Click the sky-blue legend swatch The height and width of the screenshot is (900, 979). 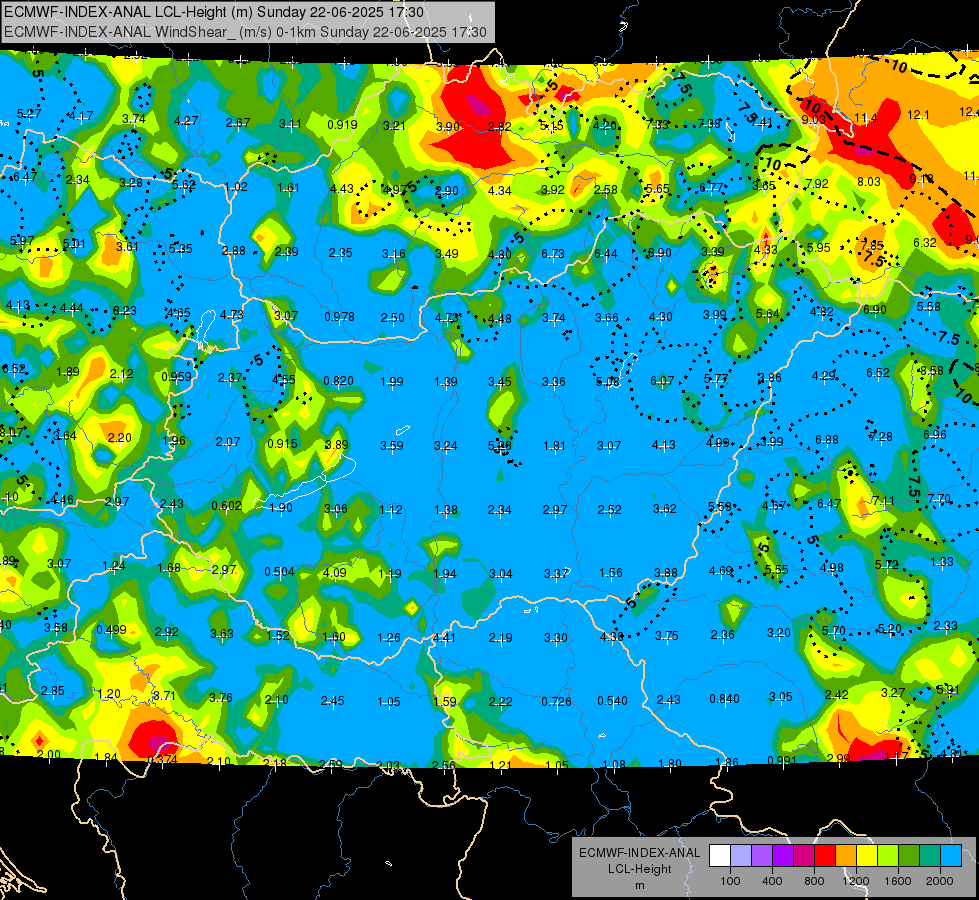pyautogui.click(x=952, y=856)
